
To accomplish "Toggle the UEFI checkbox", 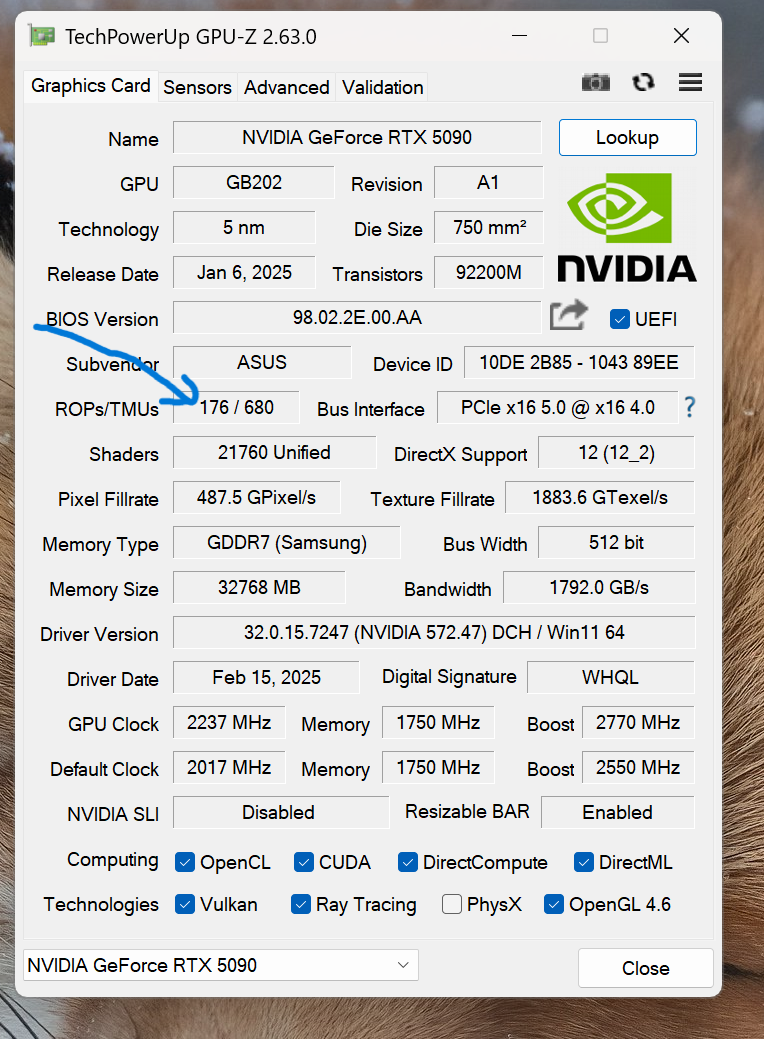I will point(620,319).
